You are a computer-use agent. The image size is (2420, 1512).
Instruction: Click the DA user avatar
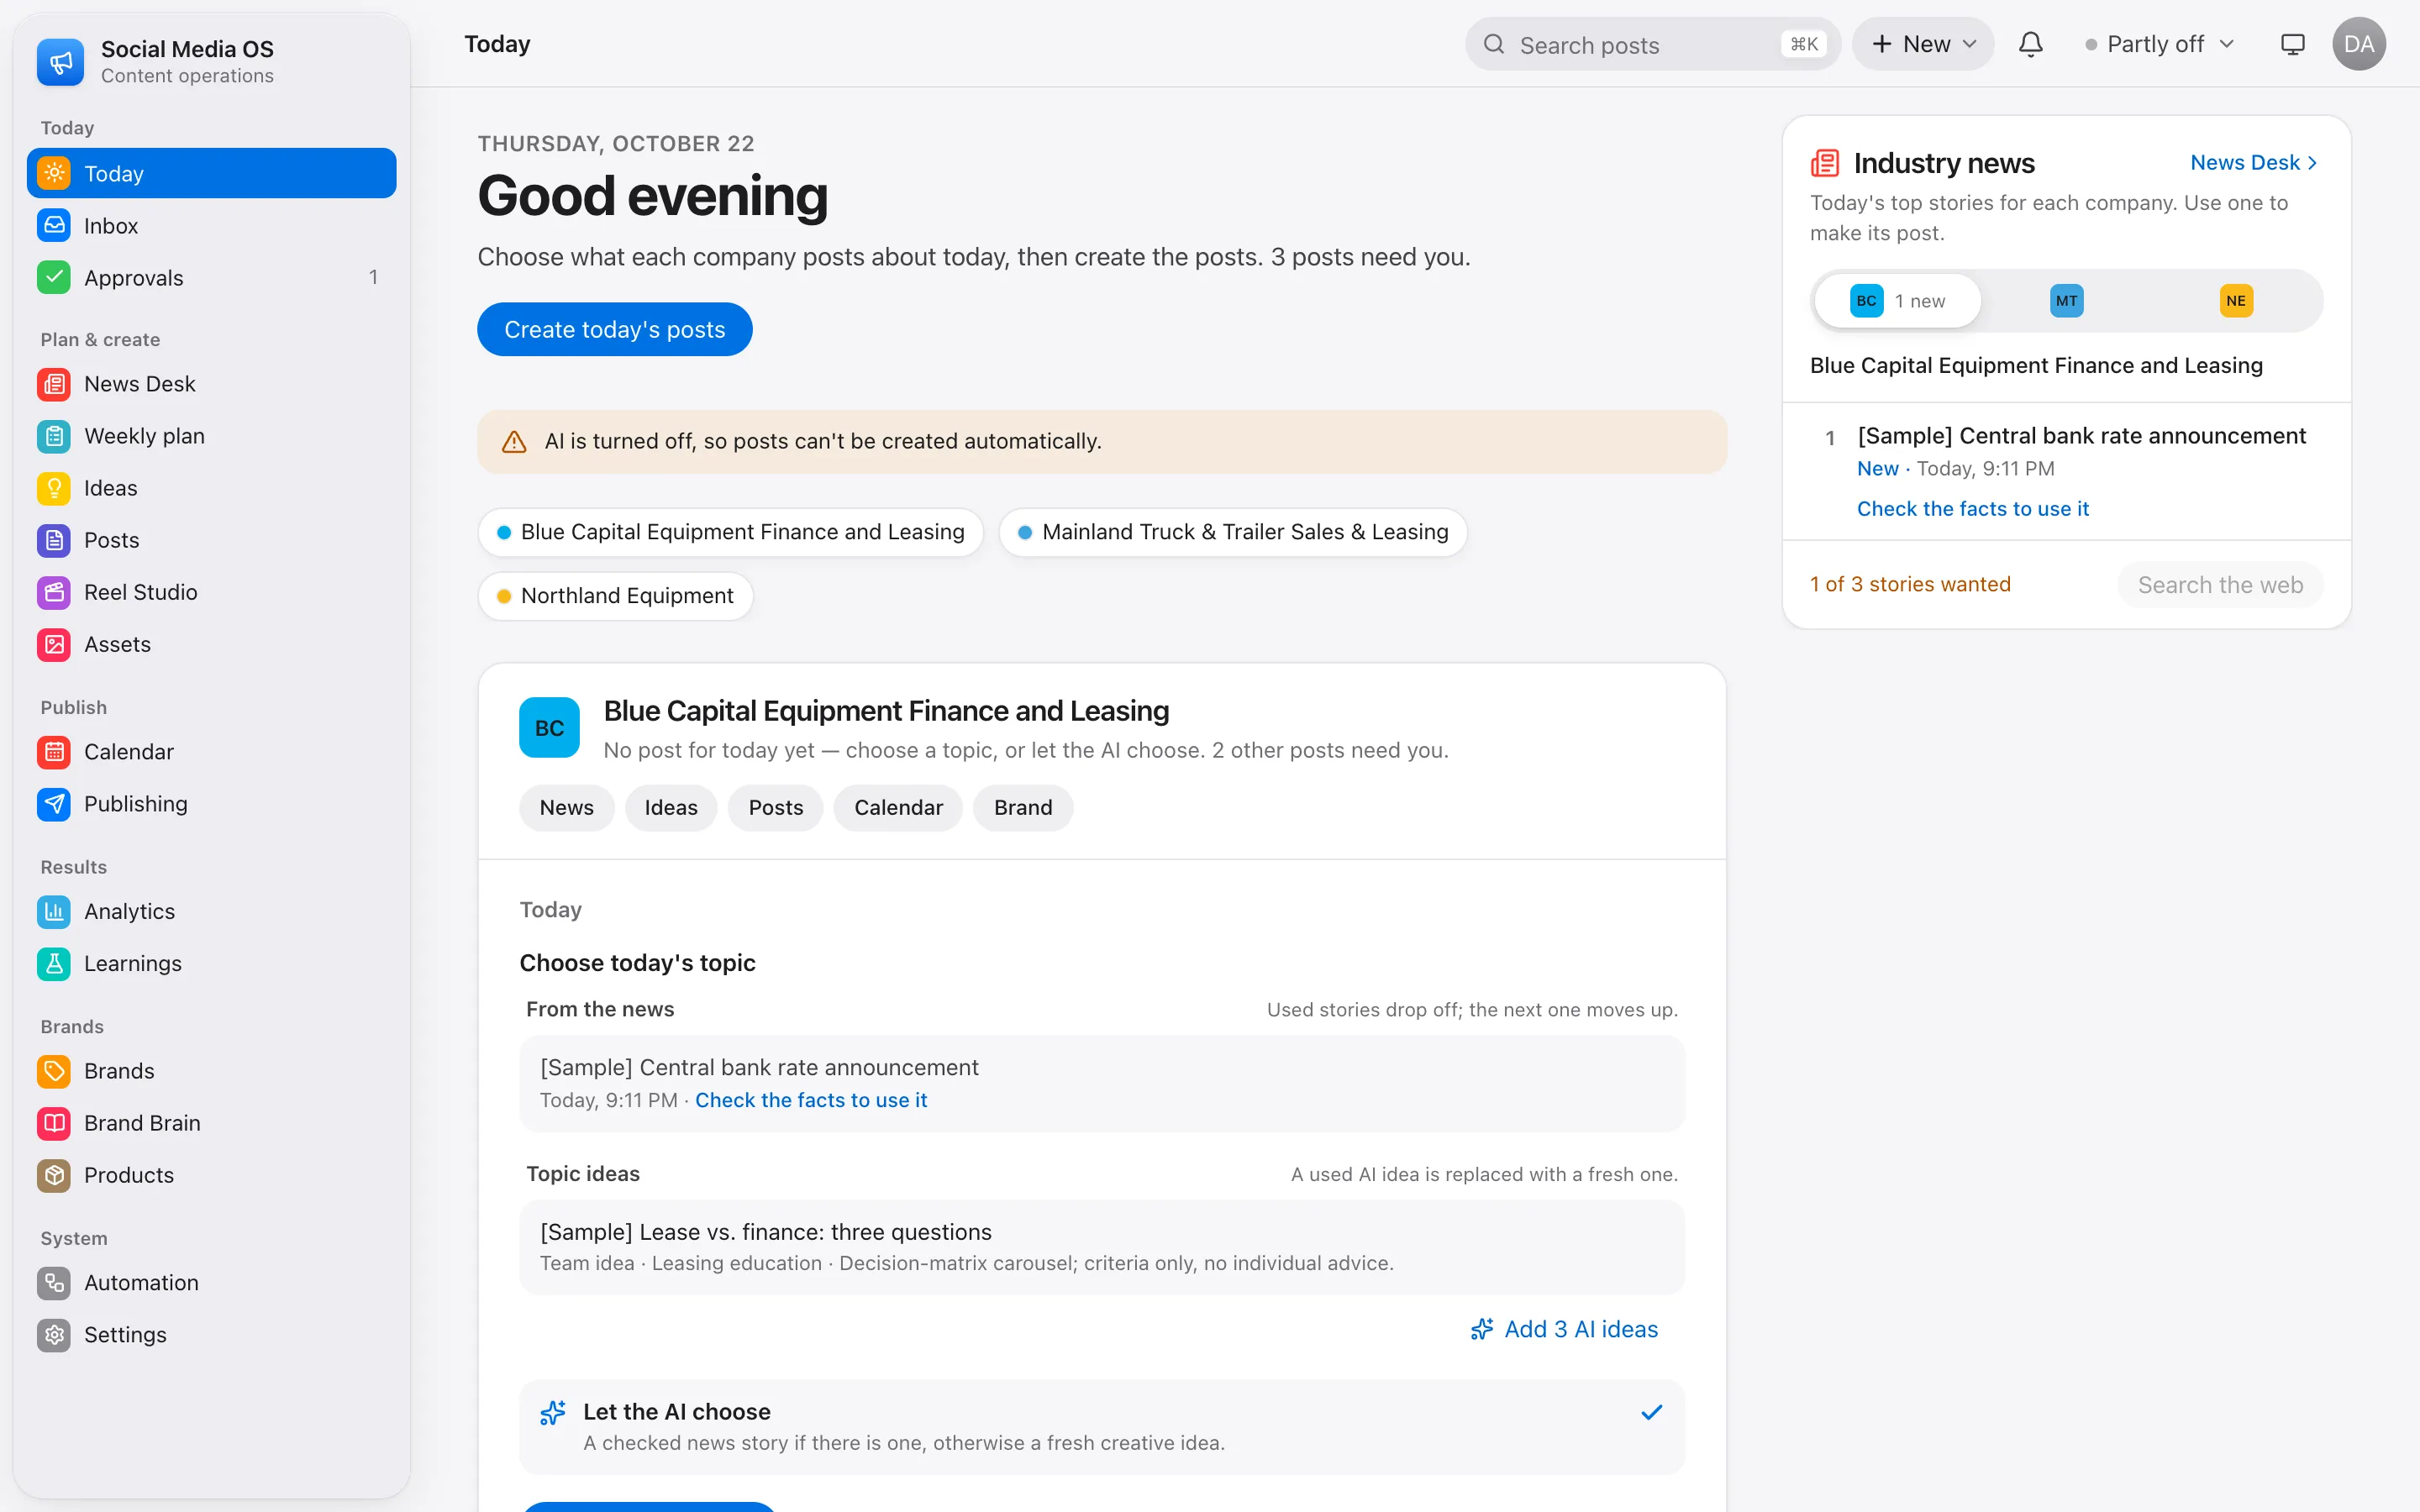2359,44
